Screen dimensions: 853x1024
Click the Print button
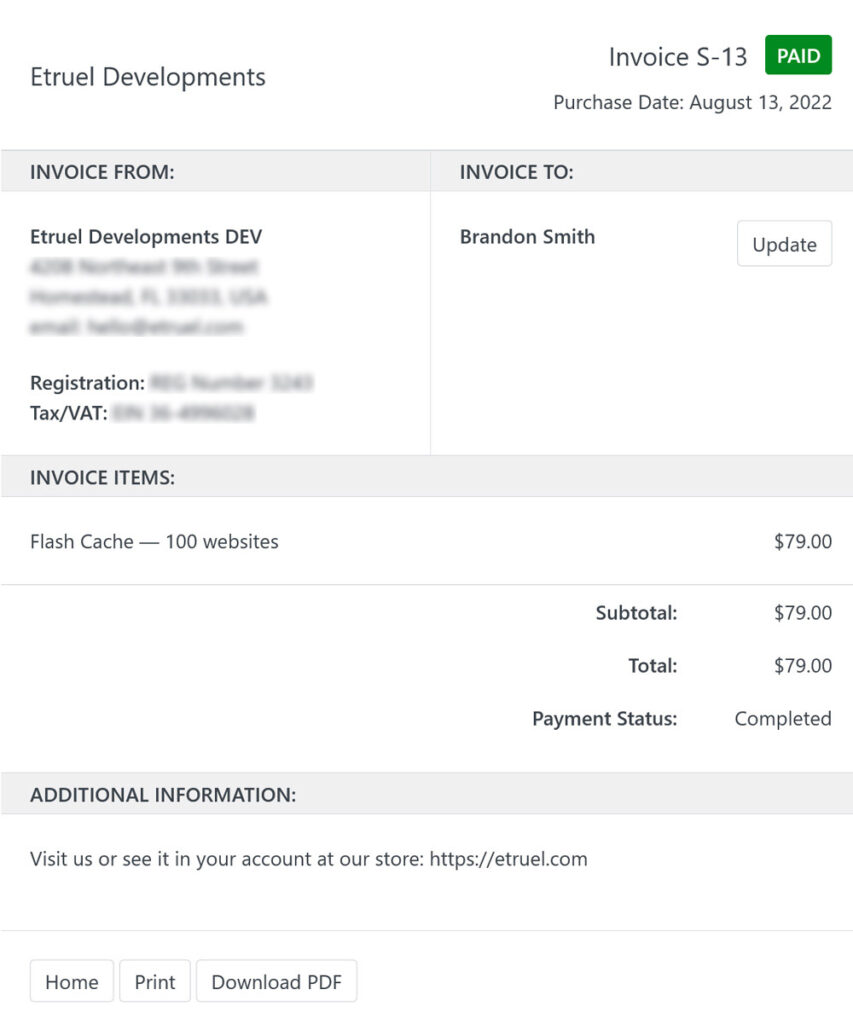click(x=154, y=981)
